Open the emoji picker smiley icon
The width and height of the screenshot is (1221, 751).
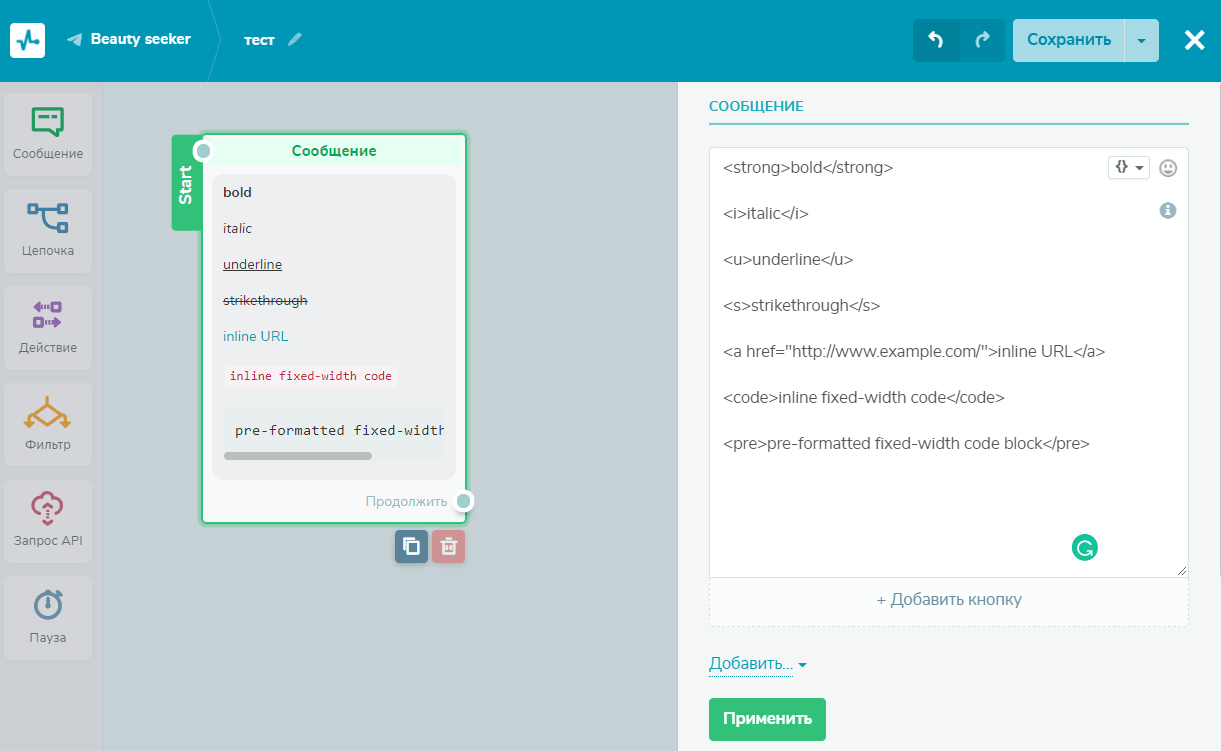click(1168, 168)
